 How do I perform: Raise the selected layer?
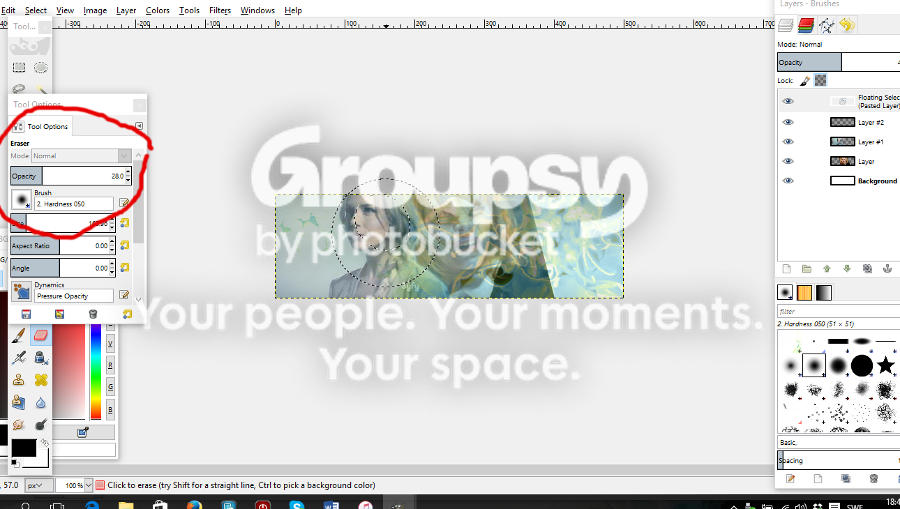coord(827,269)
